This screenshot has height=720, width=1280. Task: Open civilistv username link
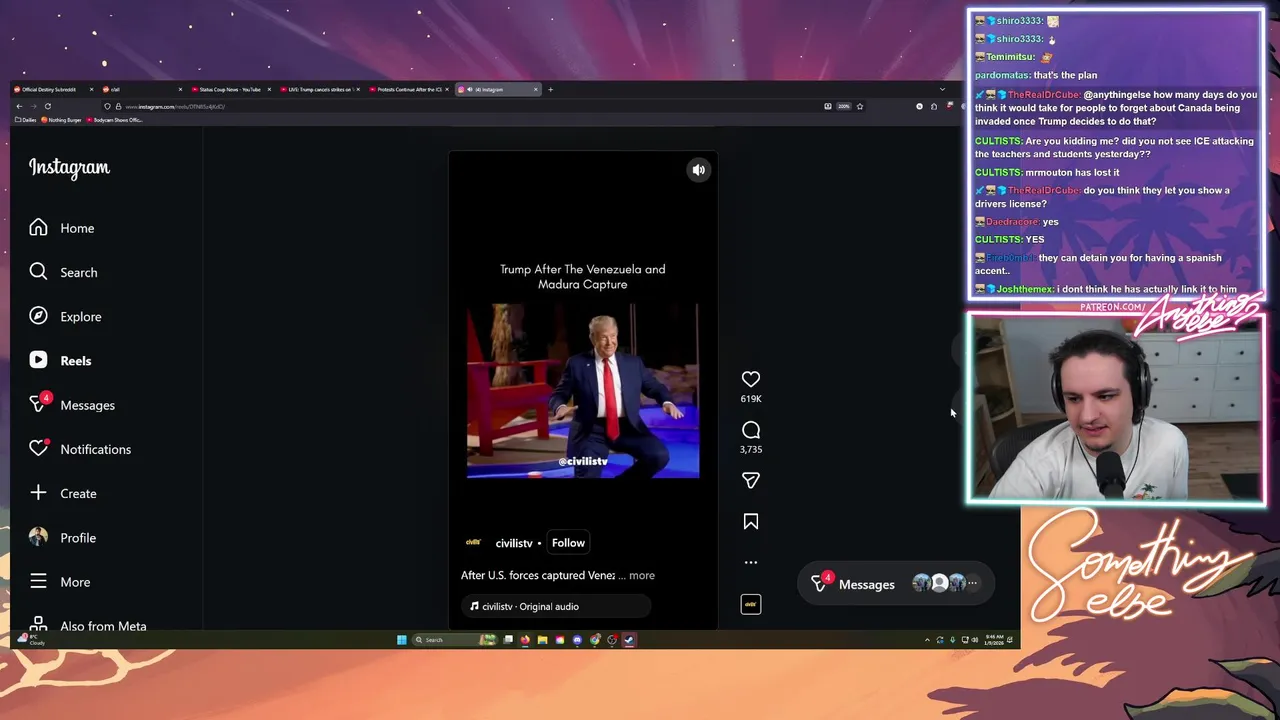click(514, 543)
